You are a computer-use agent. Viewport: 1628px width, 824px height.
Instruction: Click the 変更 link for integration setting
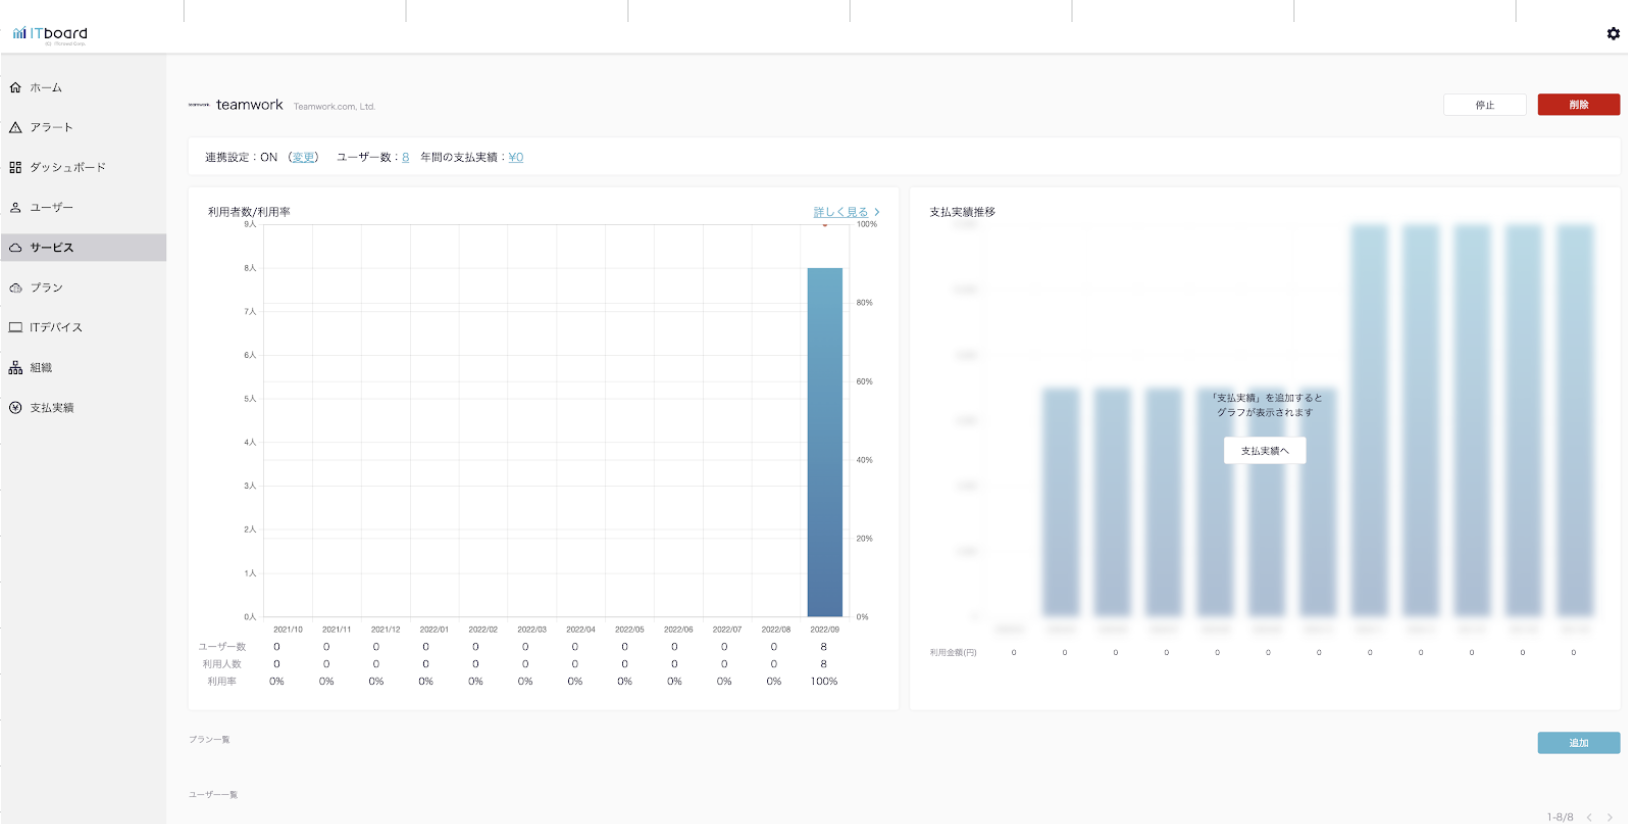point(303,157)
